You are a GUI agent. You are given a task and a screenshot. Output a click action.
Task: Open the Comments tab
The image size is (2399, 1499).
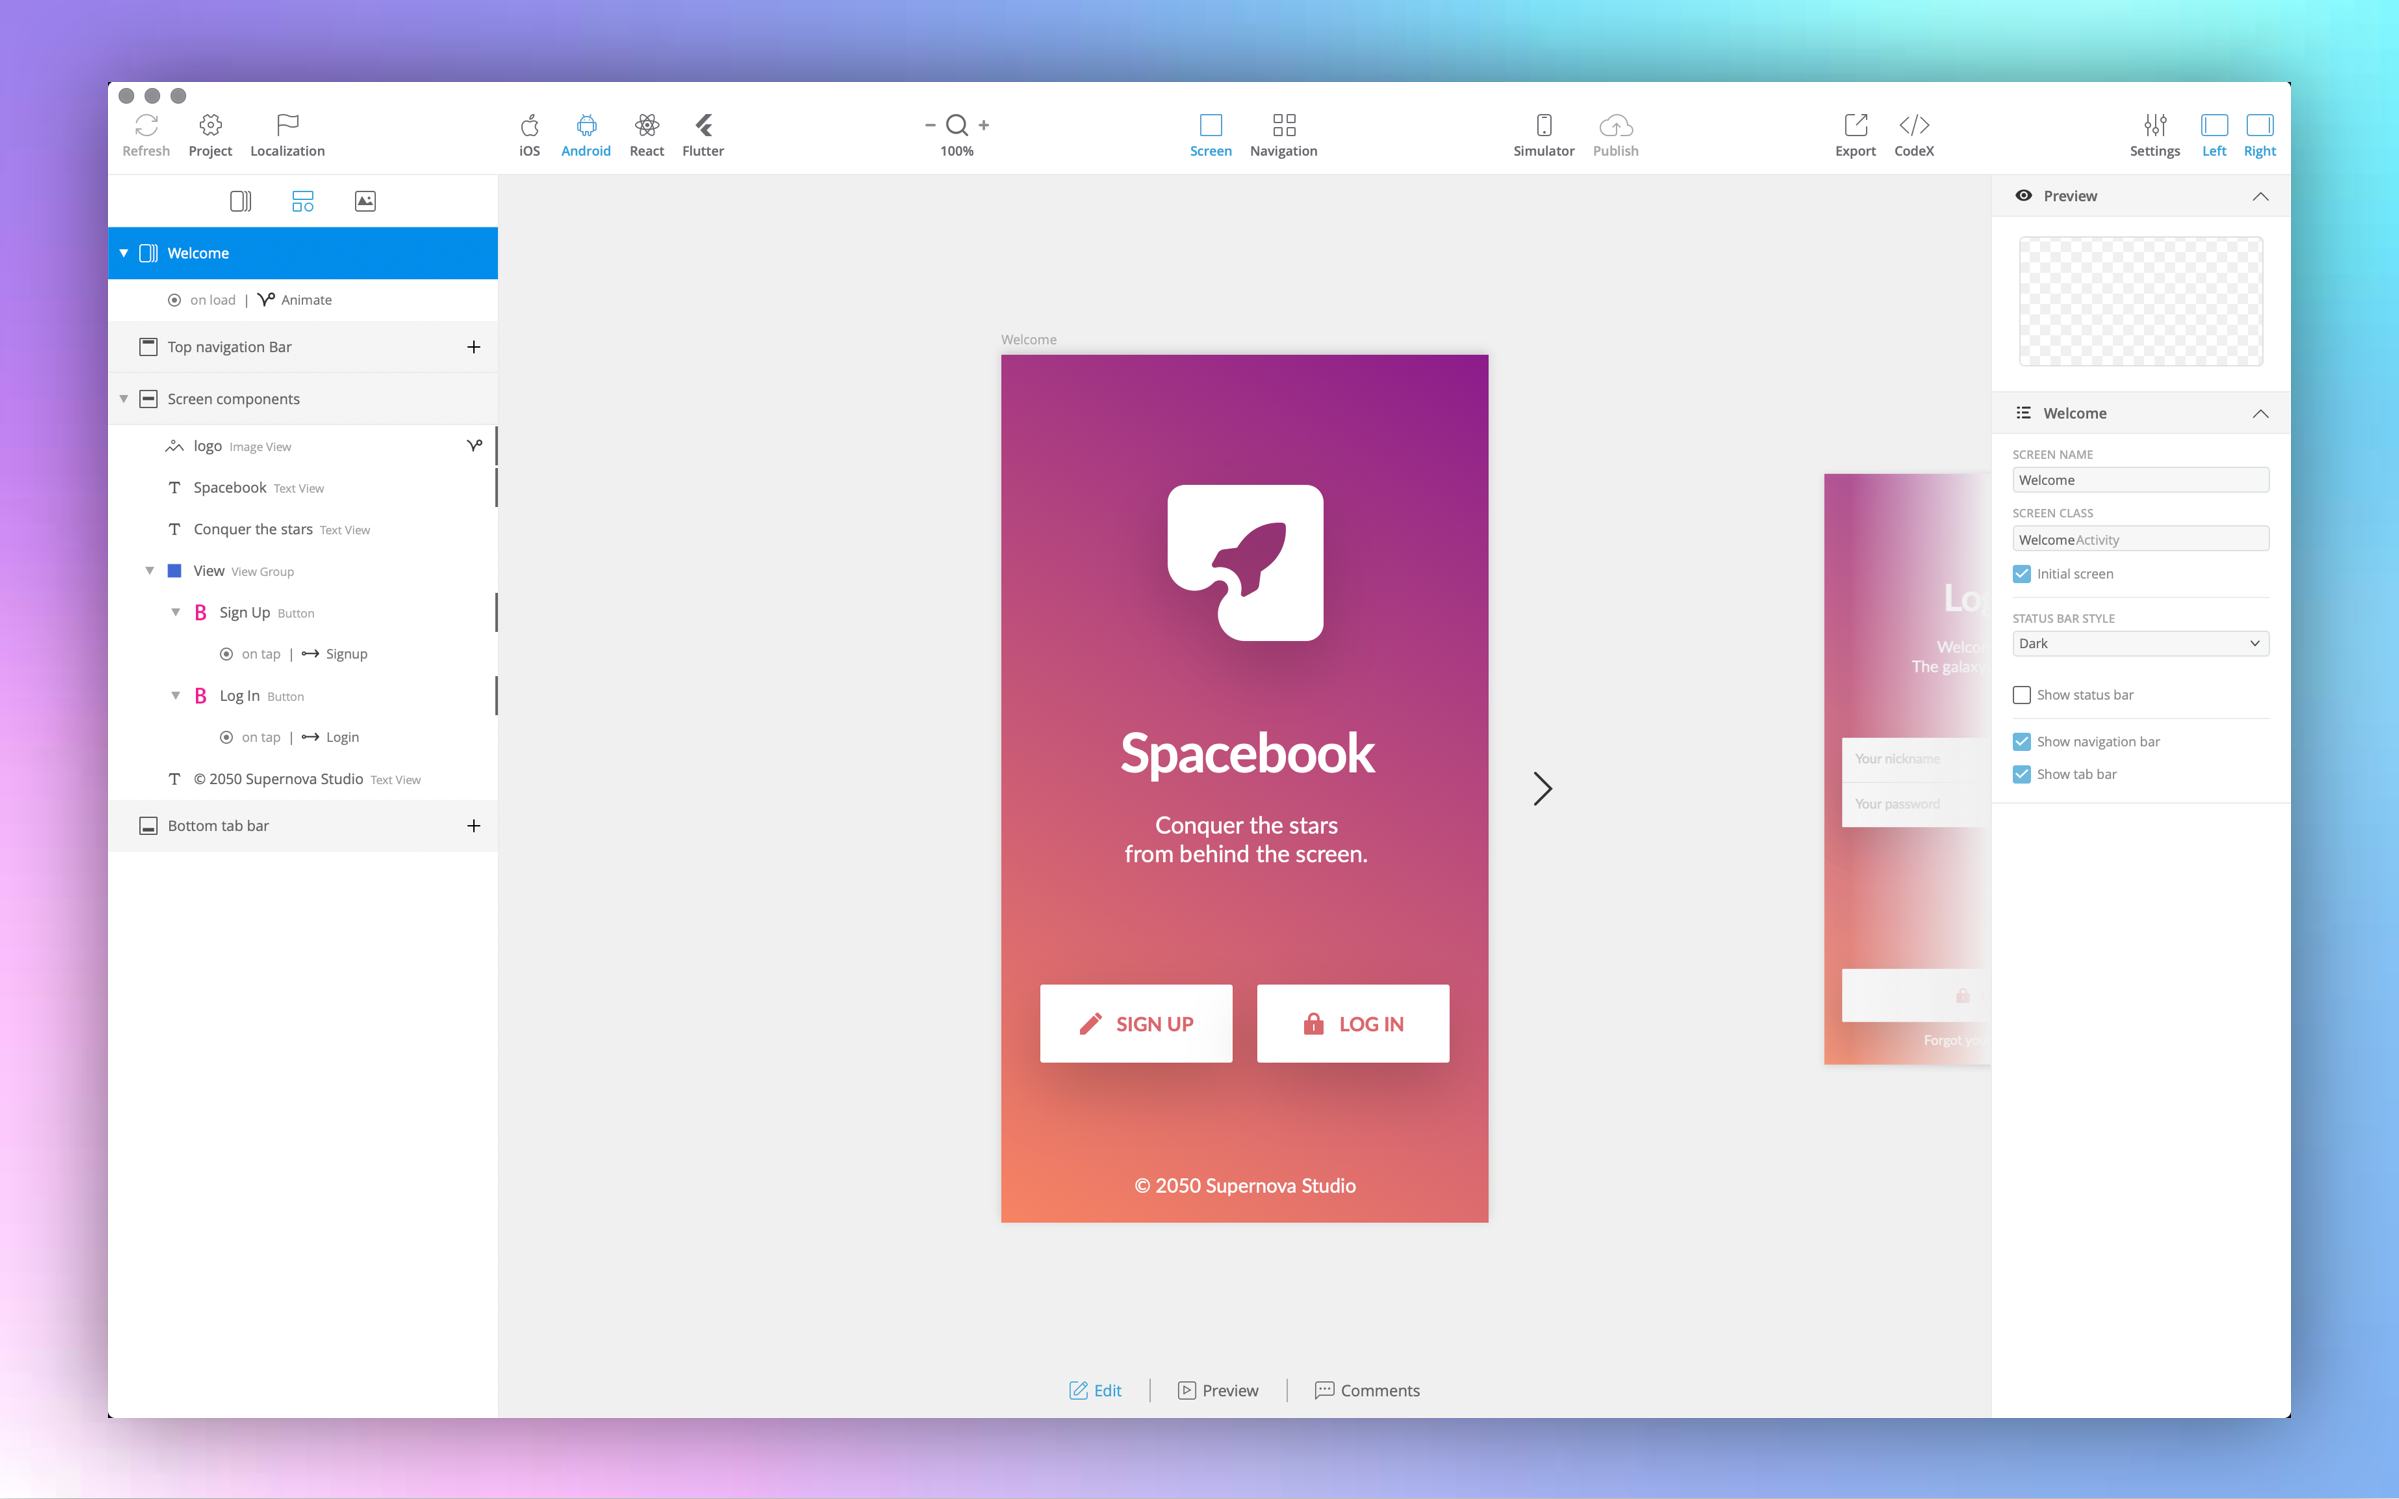coord(1366,1390)
